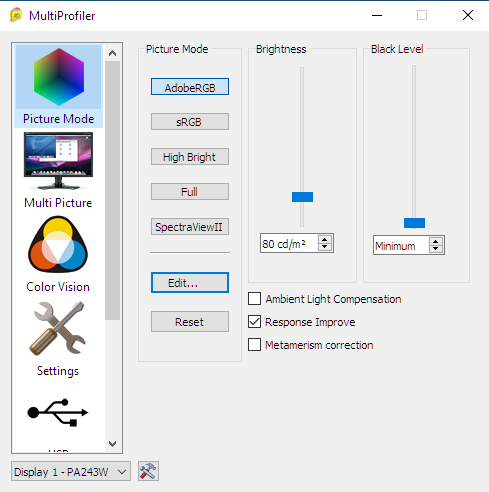
Task: Close the MultiProfiler window
Action: tap(468, 15)
